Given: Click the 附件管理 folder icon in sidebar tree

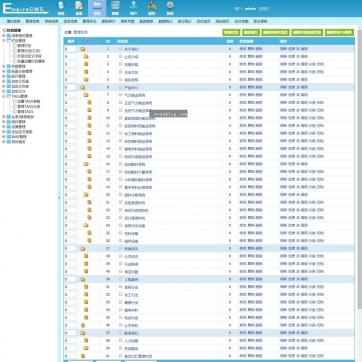Looking at the screenshot, I should [9, 122].
